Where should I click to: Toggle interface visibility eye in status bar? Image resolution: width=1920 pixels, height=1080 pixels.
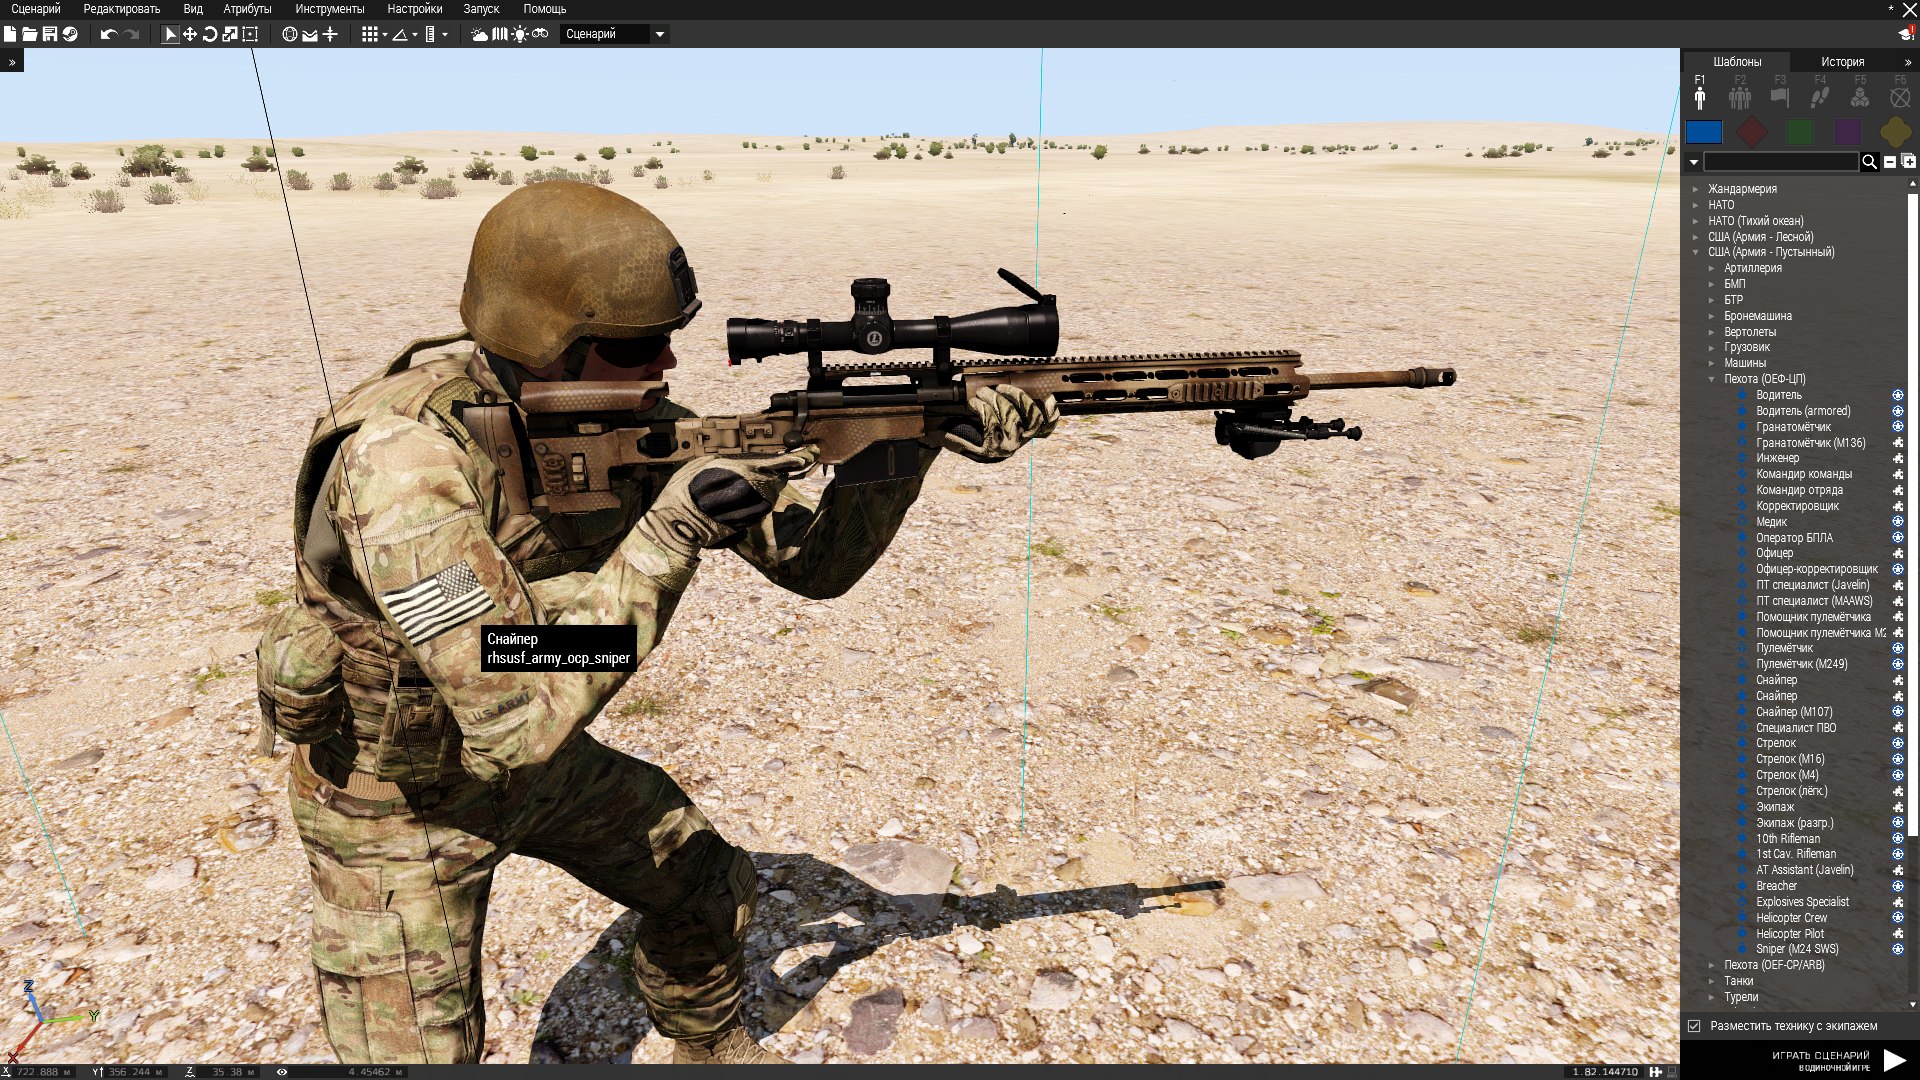point(282,1072)
